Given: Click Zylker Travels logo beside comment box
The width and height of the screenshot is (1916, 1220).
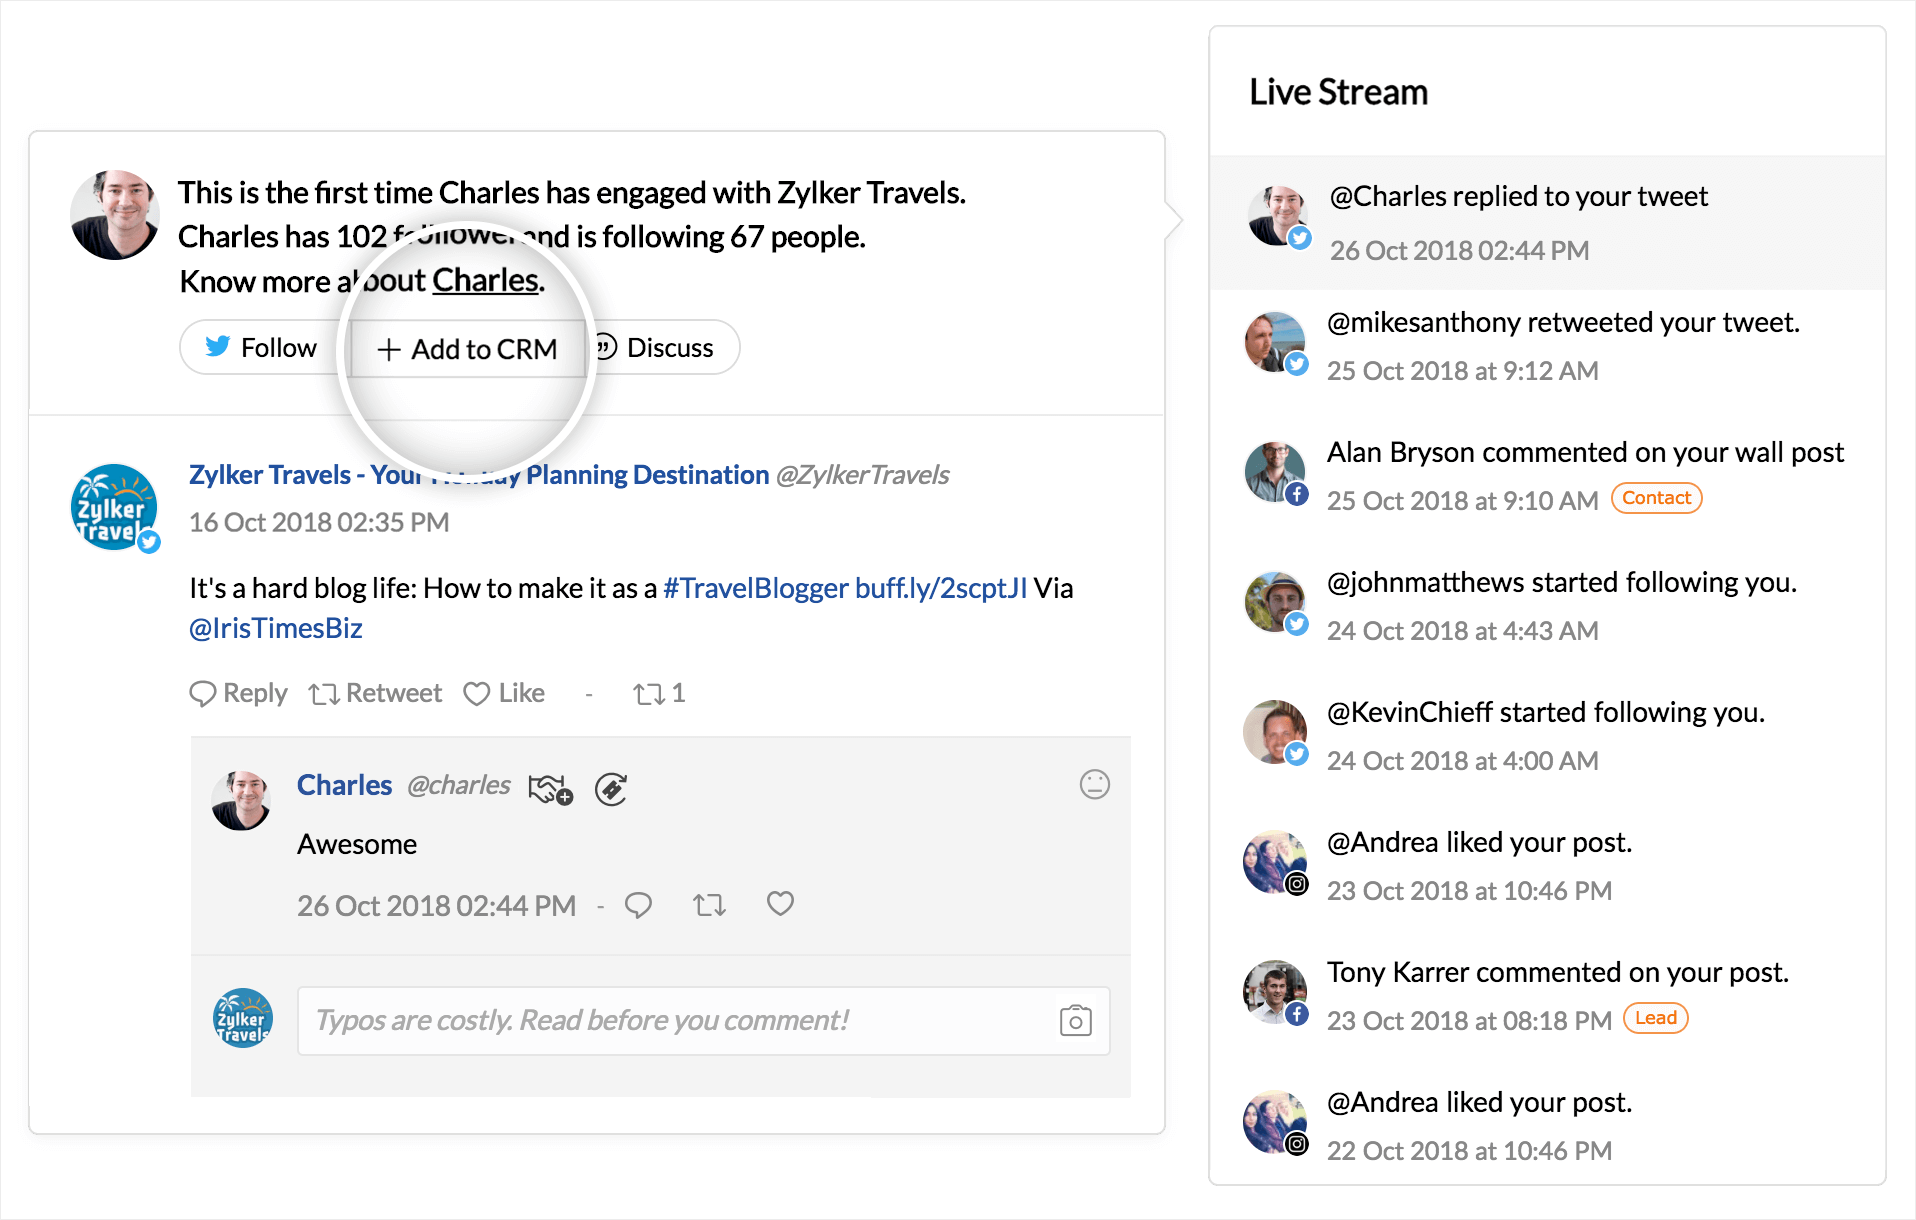Looking at the screenshot, I should 243,1018.
